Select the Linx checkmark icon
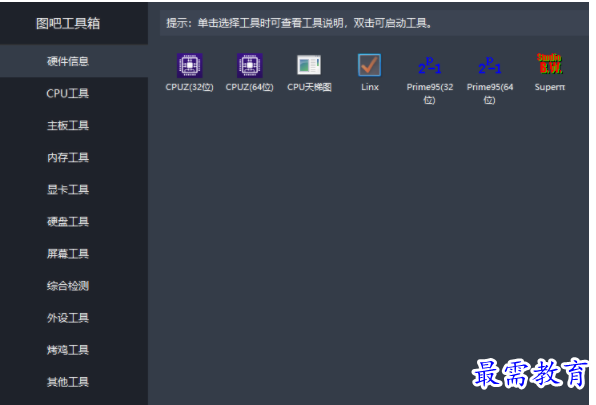596x405 pixels. click(369, 65)
